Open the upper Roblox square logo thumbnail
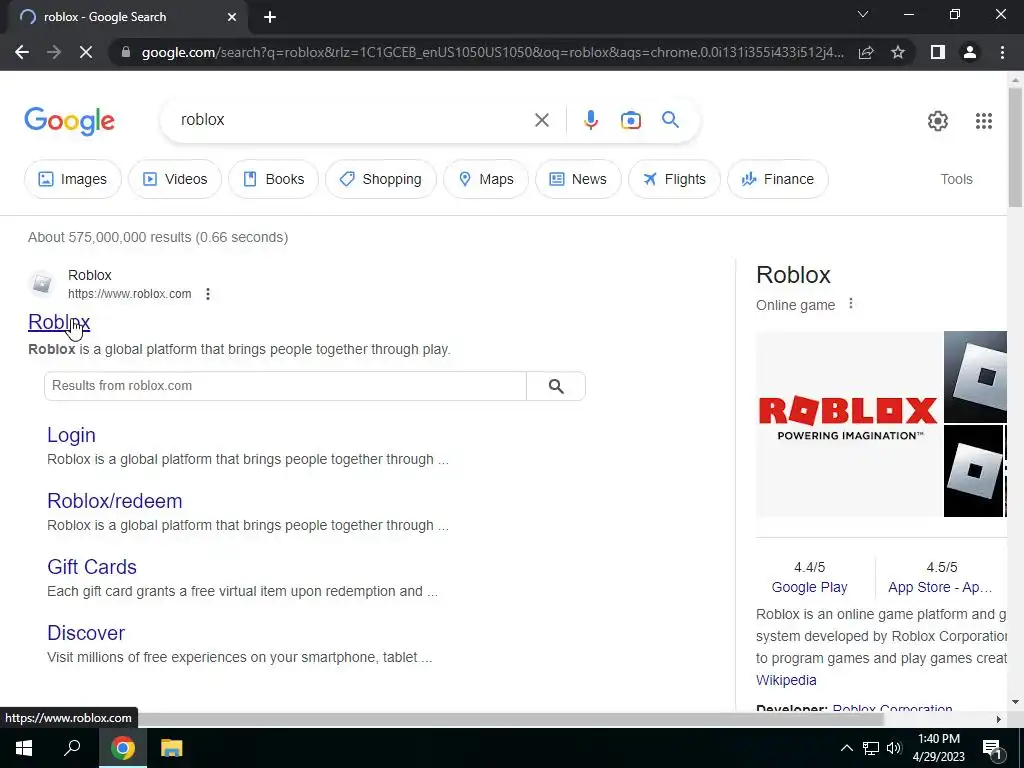Image resolution: width=1024 pixels, height=768 pixels. (x=975, y=377)
